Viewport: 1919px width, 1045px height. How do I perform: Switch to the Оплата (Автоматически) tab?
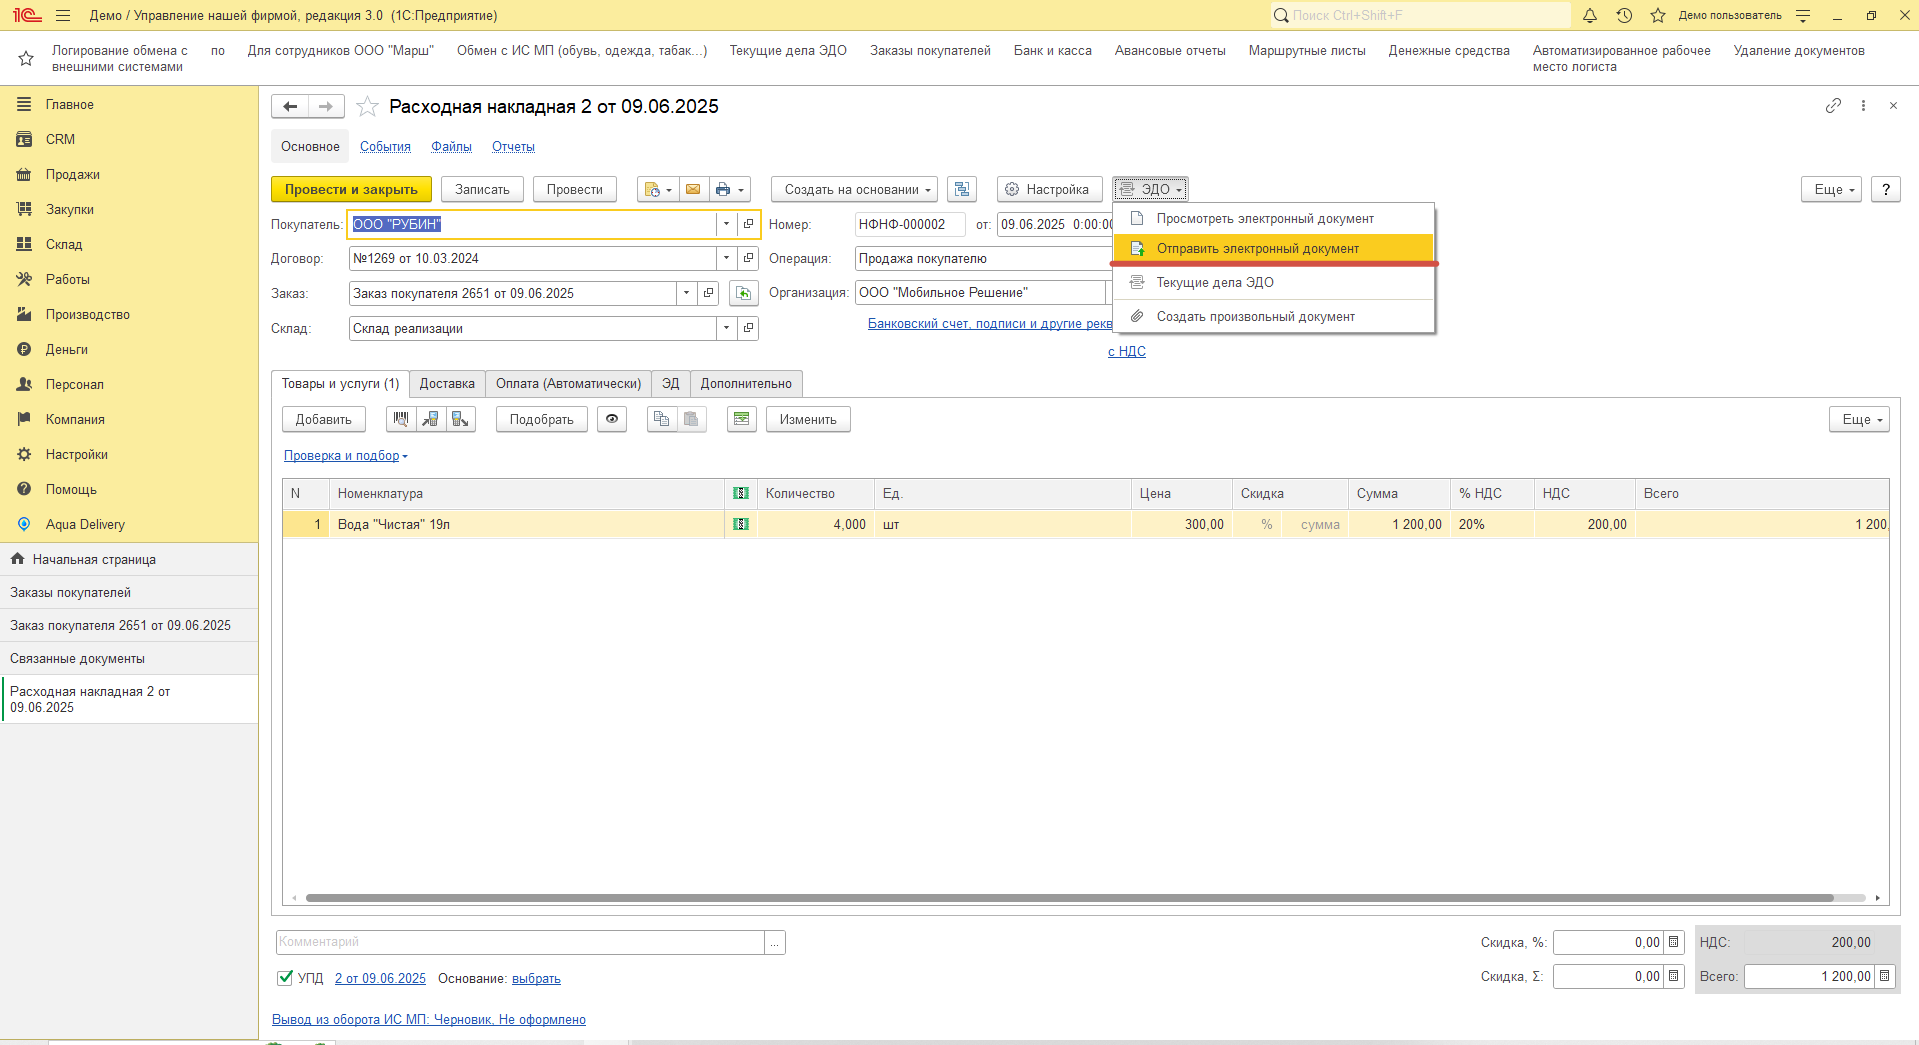568,383
